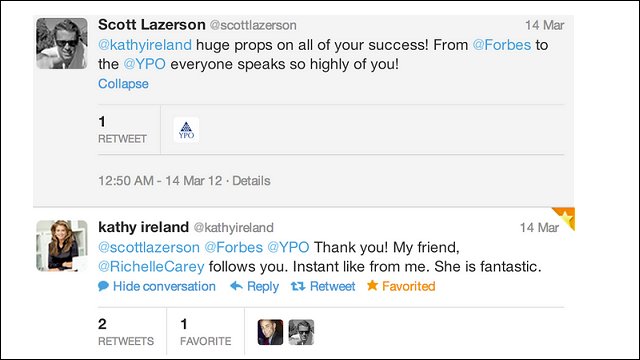View the 1 FAVORITE count
The image size is (640, 360).
(x=205, y=332)
